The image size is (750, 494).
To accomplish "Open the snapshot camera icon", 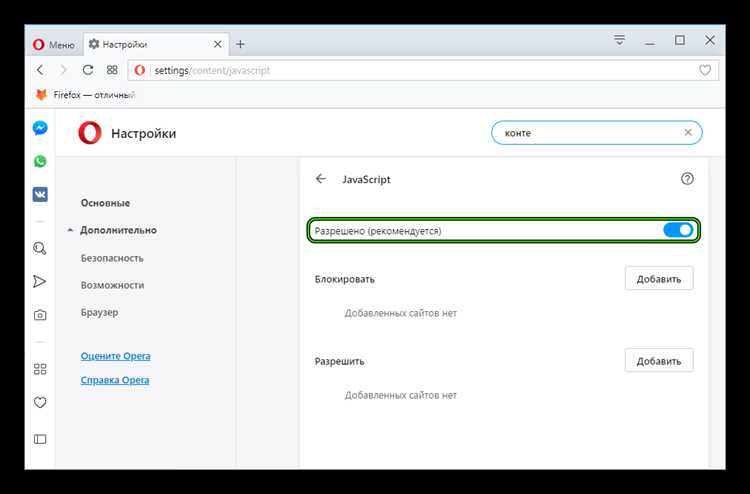I will pyautogui.click(x=40, y=315).
